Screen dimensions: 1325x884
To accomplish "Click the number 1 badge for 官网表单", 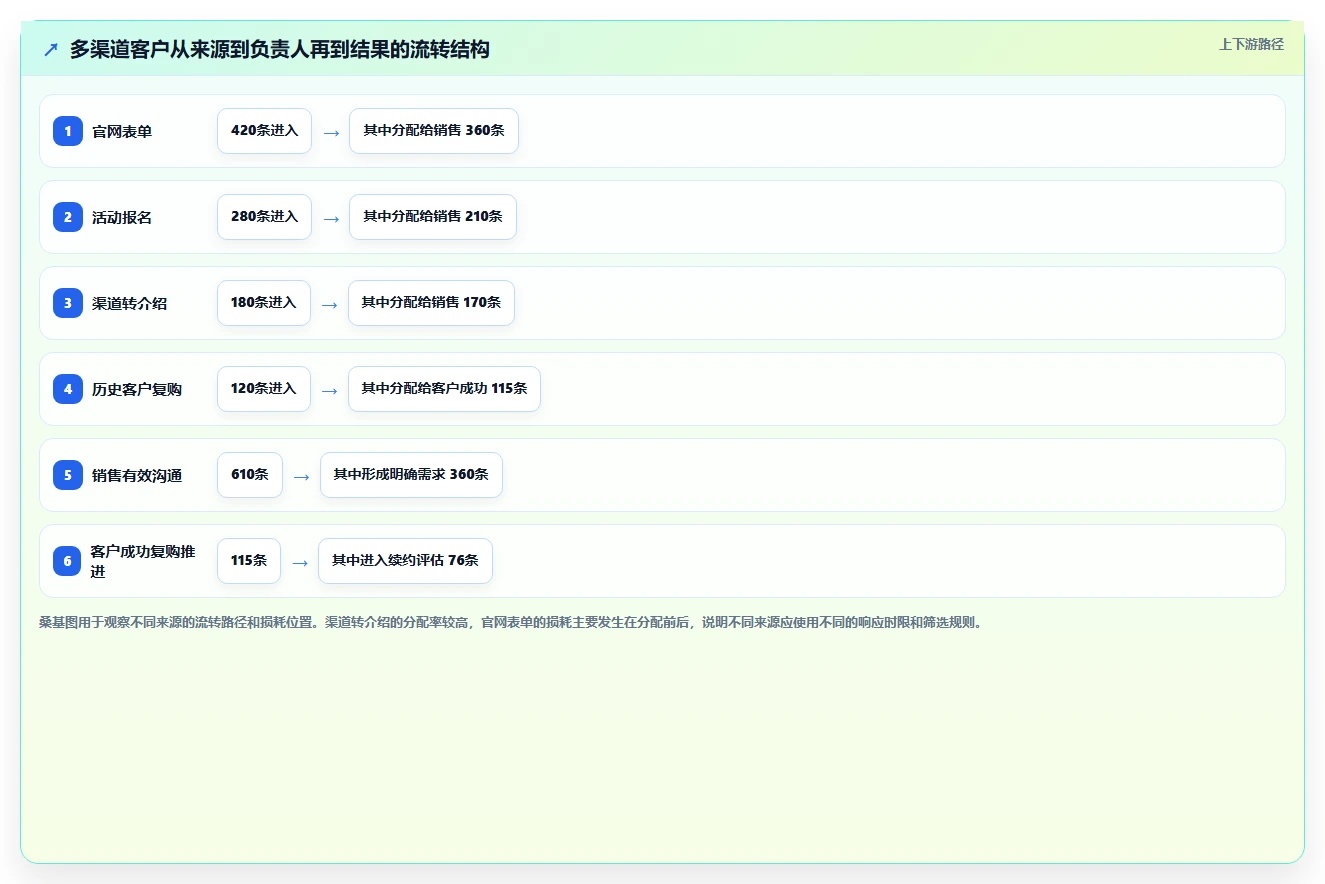I will pyautogui.click(x=68, y=131).
